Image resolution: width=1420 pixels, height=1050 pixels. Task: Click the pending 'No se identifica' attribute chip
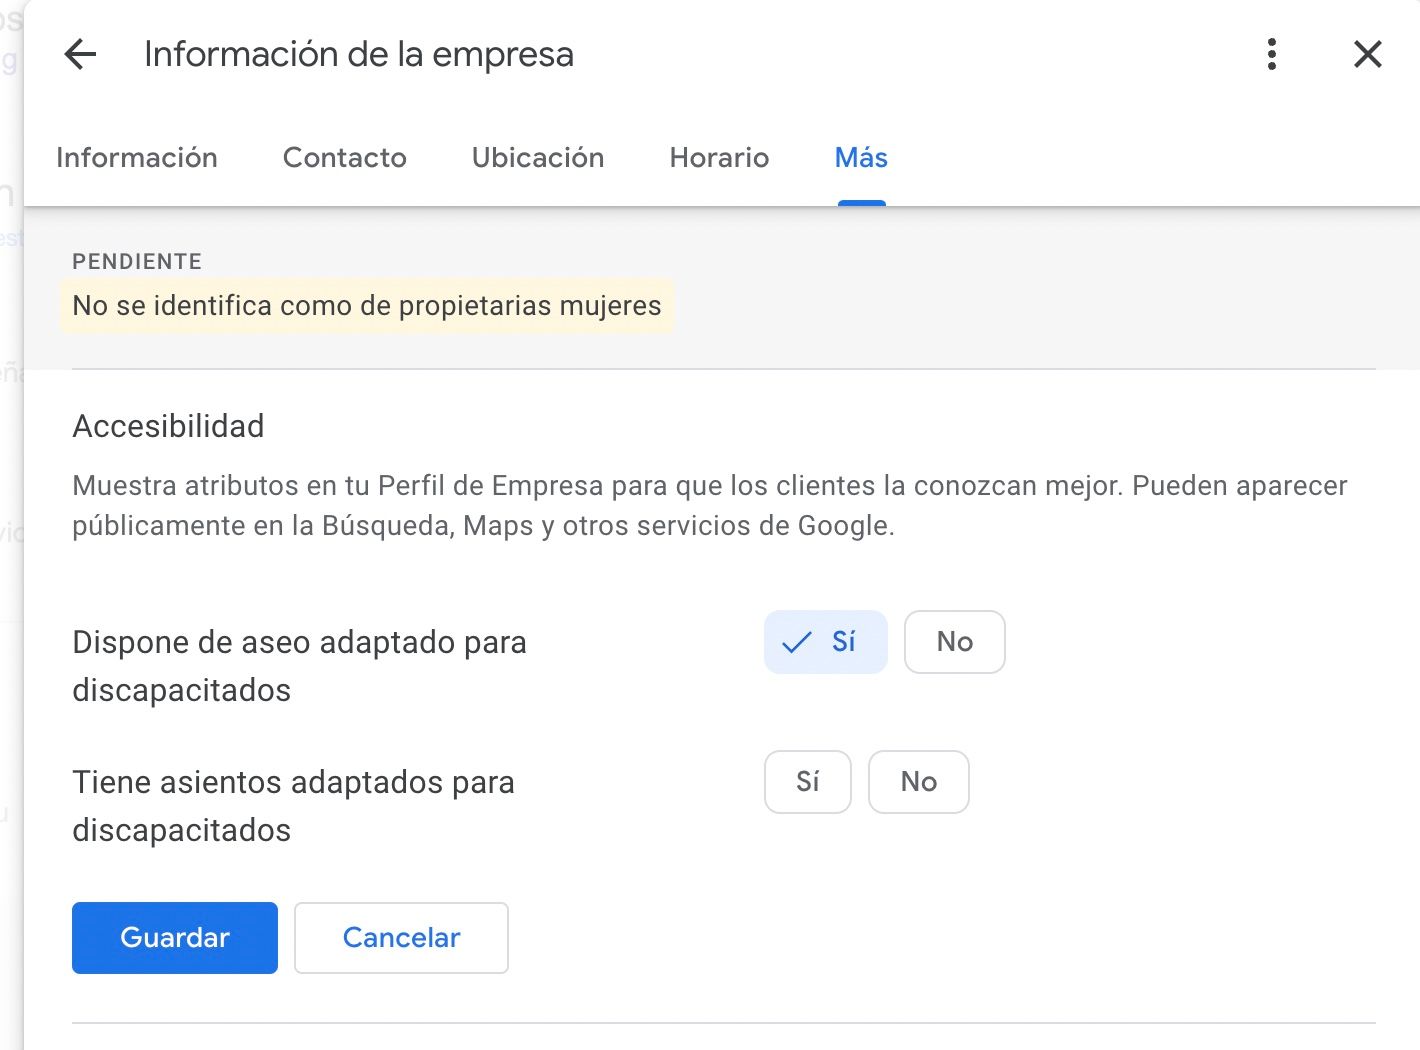(367, 306)
